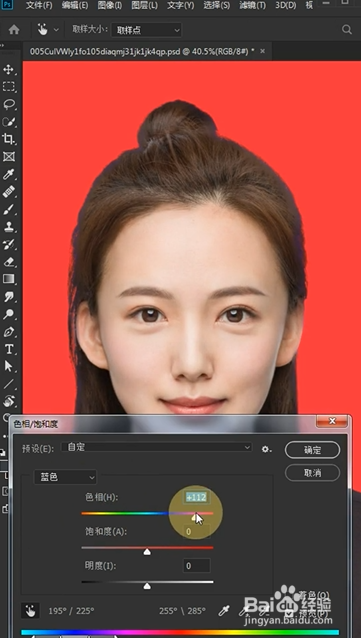
Task: Click the 明度(I): label
Action: (x=100, y=566)
